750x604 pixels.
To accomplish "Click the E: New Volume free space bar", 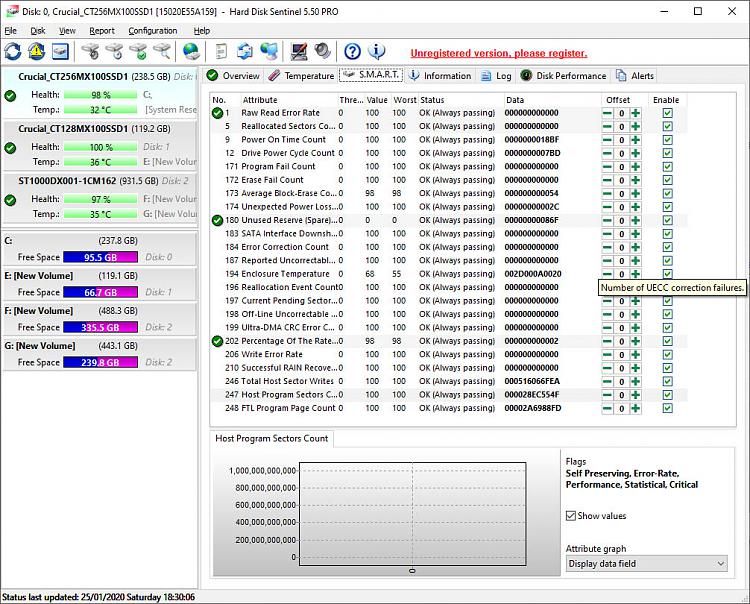I will (100, 292).
